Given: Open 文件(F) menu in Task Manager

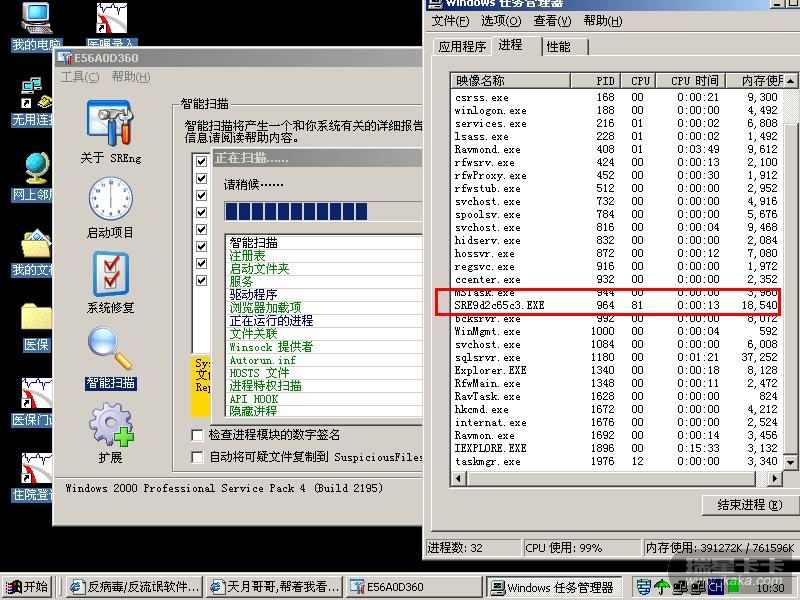Looking at the screenshot, I should [x=451, y=21].
